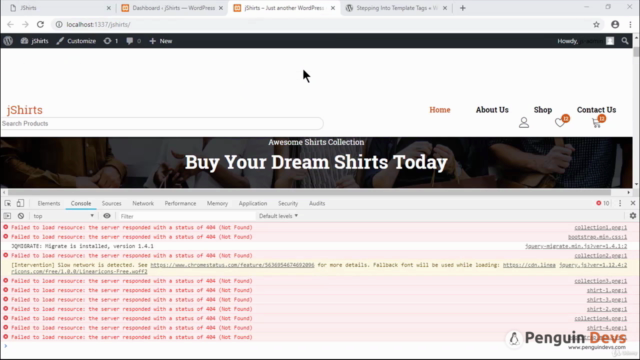Switch to the Elements tab

click(49, 203)
